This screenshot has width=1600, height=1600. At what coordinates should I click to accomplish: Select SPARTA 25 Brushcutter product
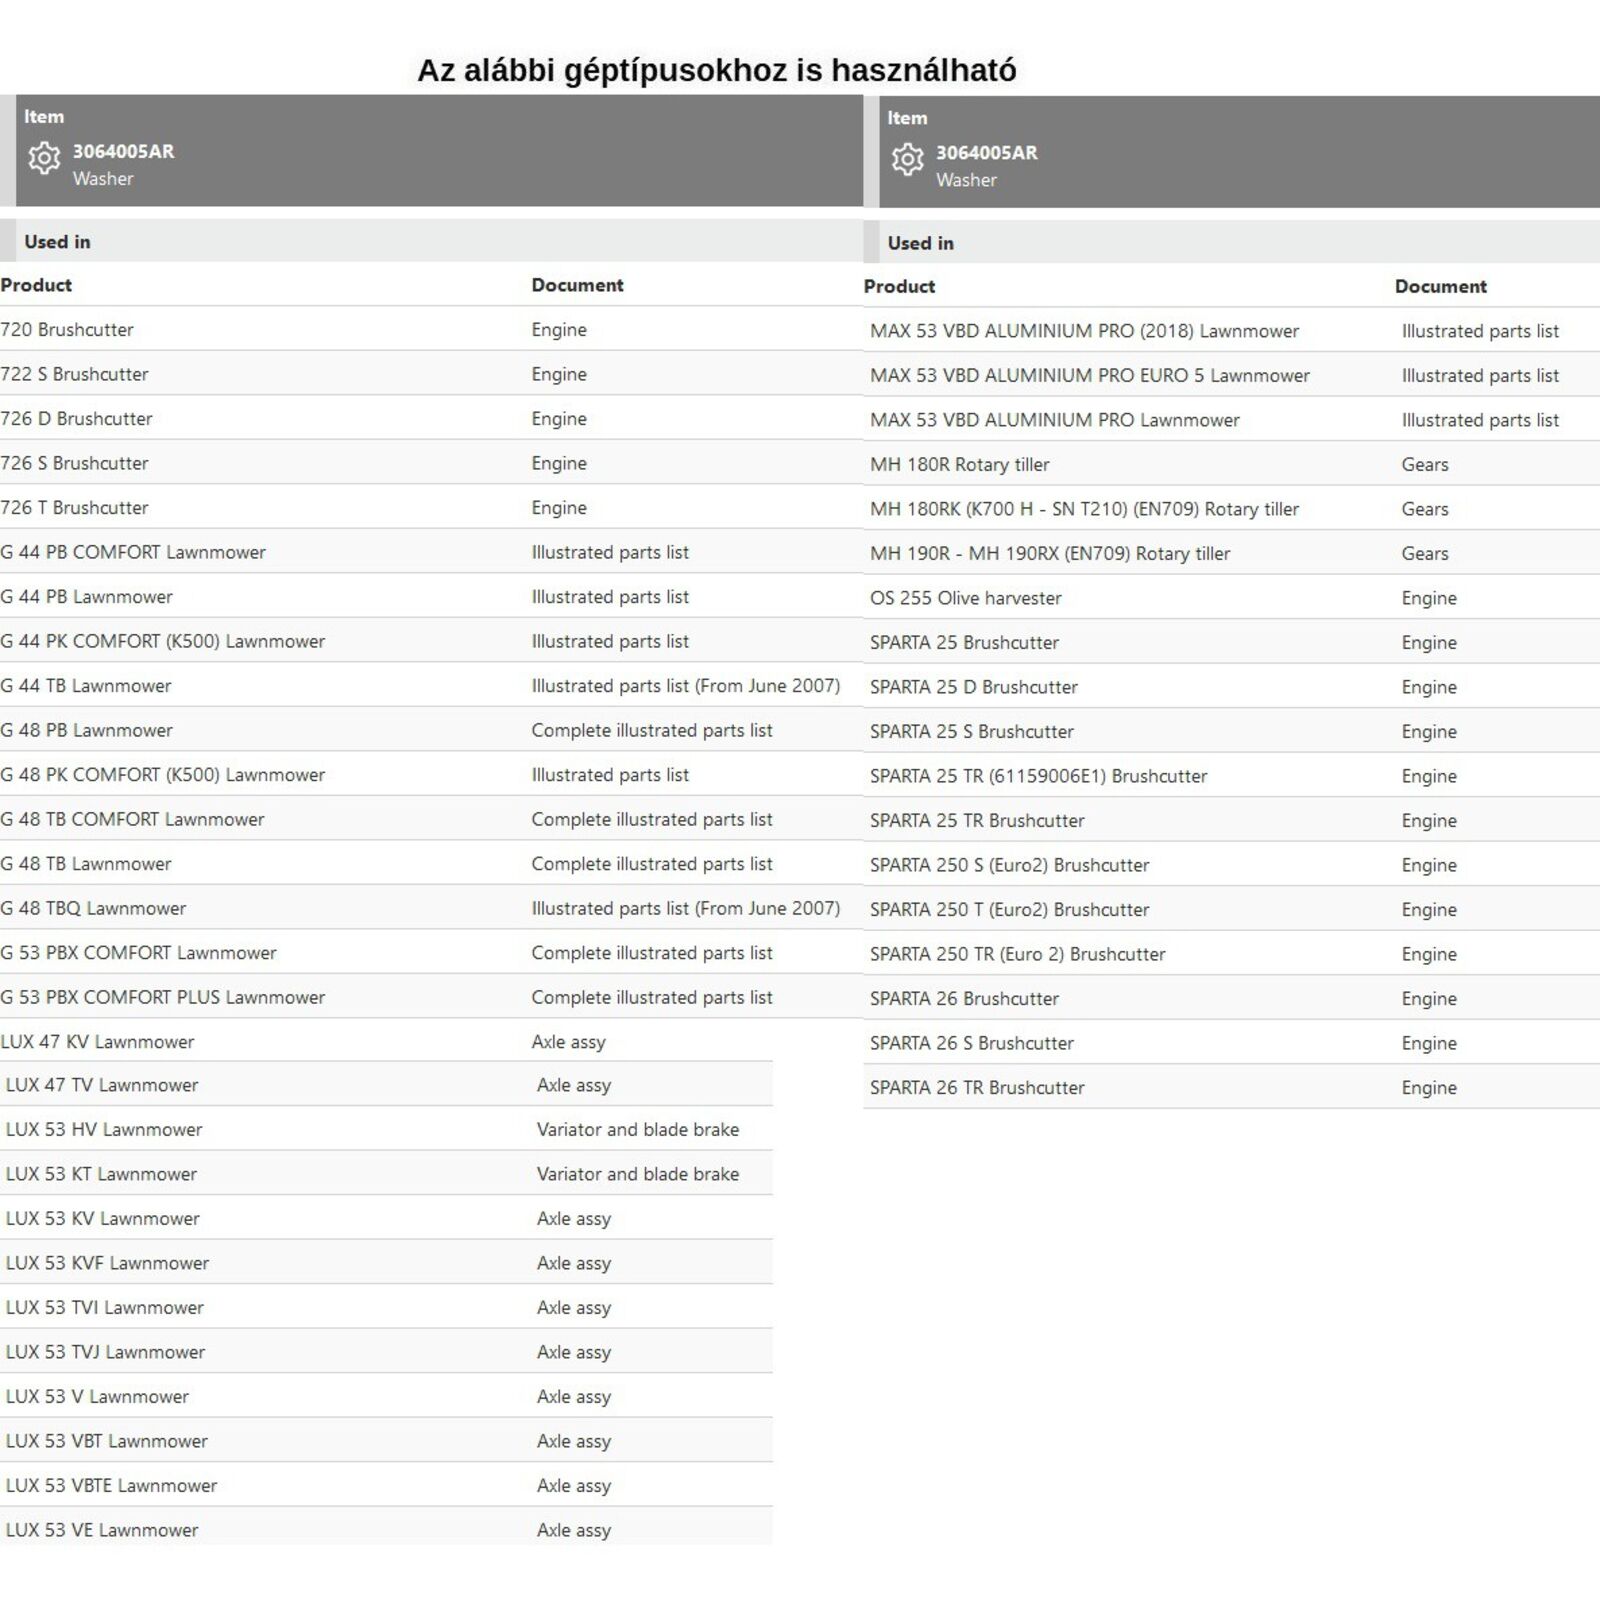click(964, 643)
